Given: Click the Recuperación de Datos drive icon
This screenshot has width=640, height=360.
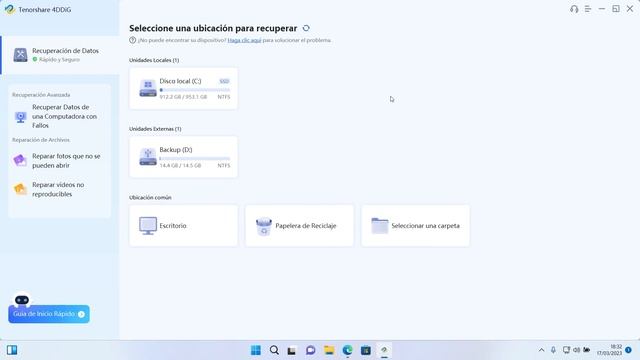Looking at the screenshot, I should pos(20,55).
